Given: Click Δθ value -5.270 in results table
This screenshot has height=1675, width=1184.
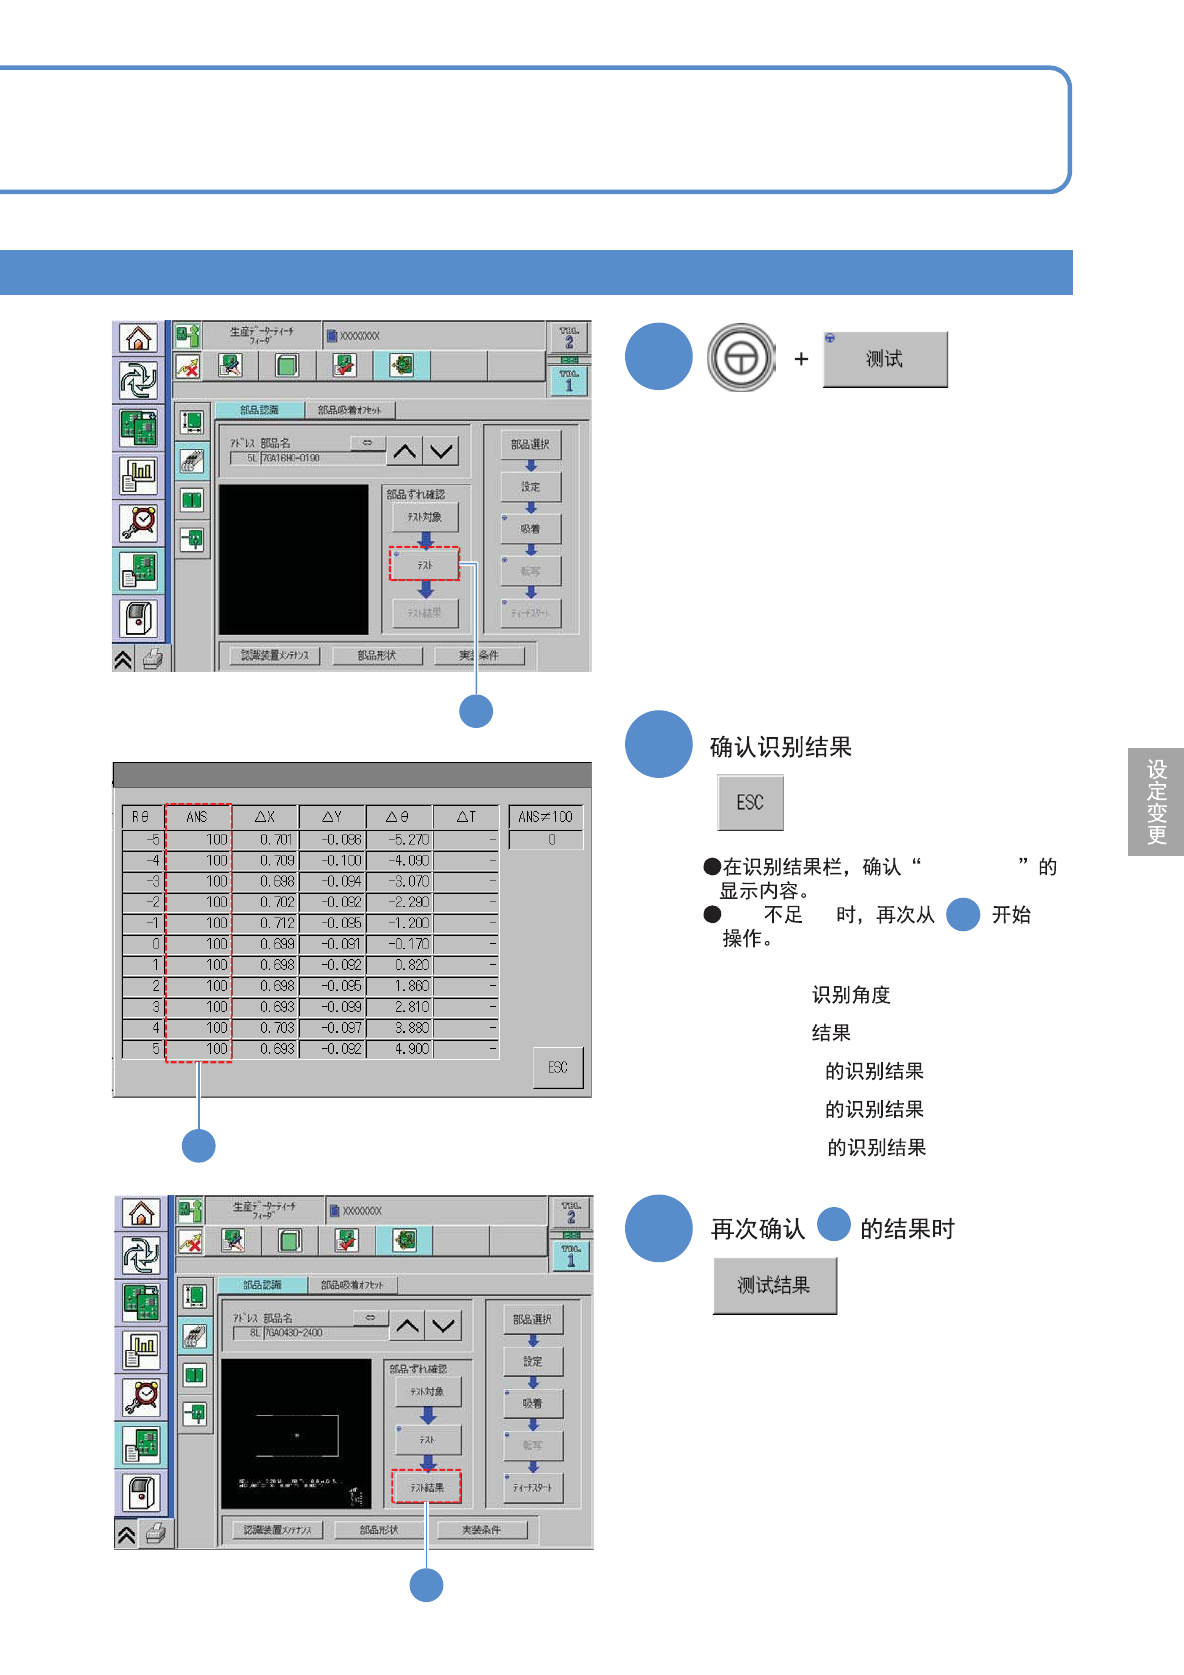Looking at the screenshot, I should point(399,840).
